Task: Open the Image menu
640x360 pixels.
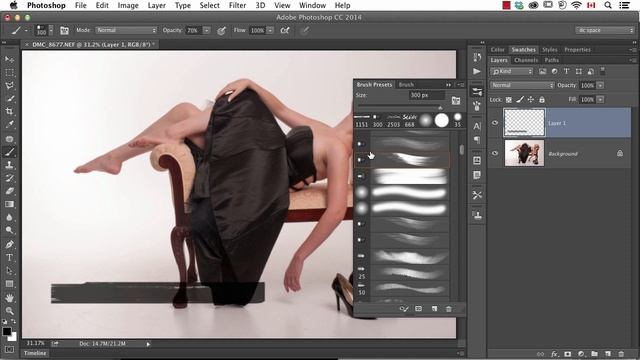Action: pyautogui.click(x=128, y=5)
